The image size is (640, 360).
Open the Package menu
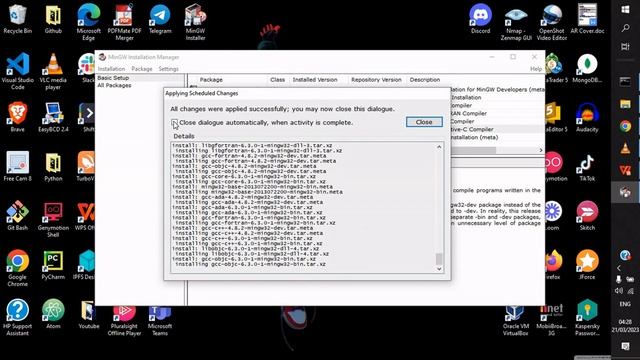[x=142, y=69]
